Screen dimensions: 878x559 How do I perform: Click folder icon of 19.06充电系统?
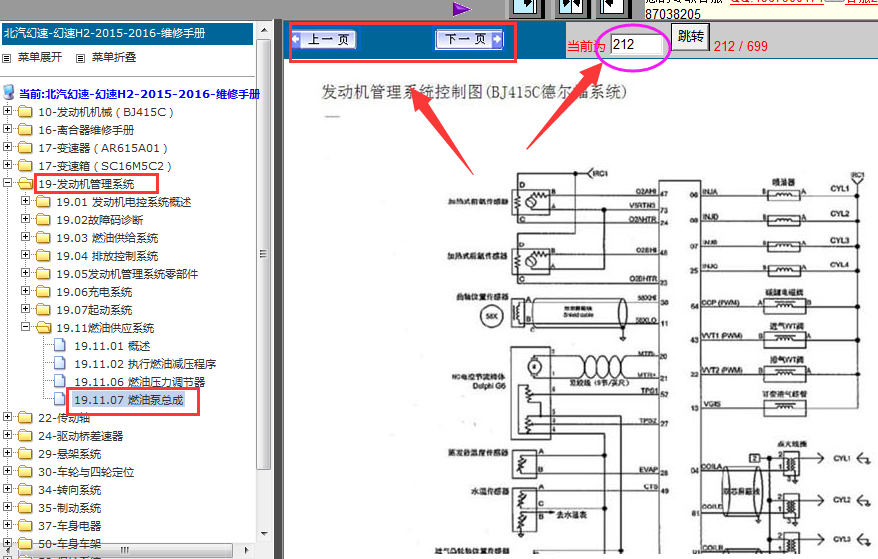coord(43,292)
